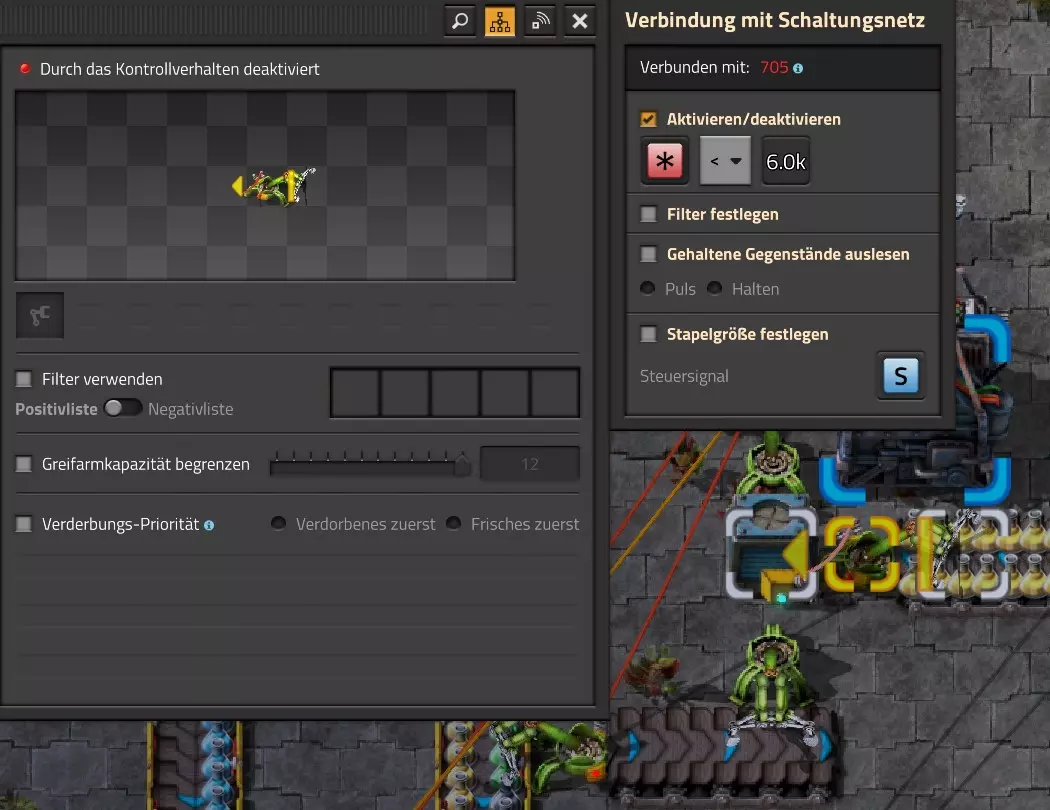Click the Greifarmkapazität slider handle
The width and height of the screenshot is (1050, 810).
click(x=462, y=464)
